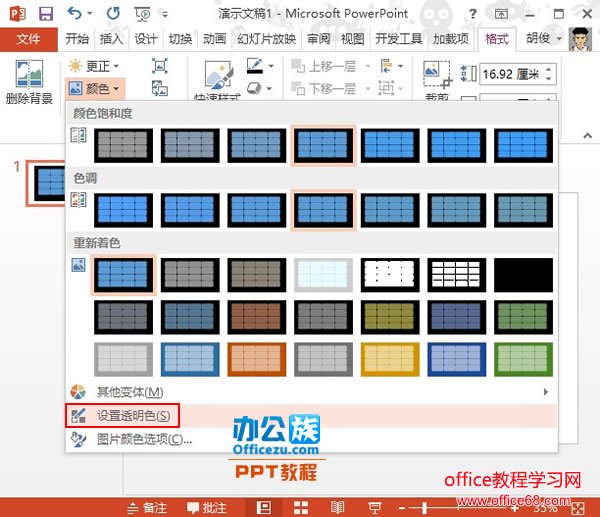Image resolution: width=600 pixels, height=517 pixels.
Task: Choose the gray first saturation swatch
Action: tap(123, 145)
